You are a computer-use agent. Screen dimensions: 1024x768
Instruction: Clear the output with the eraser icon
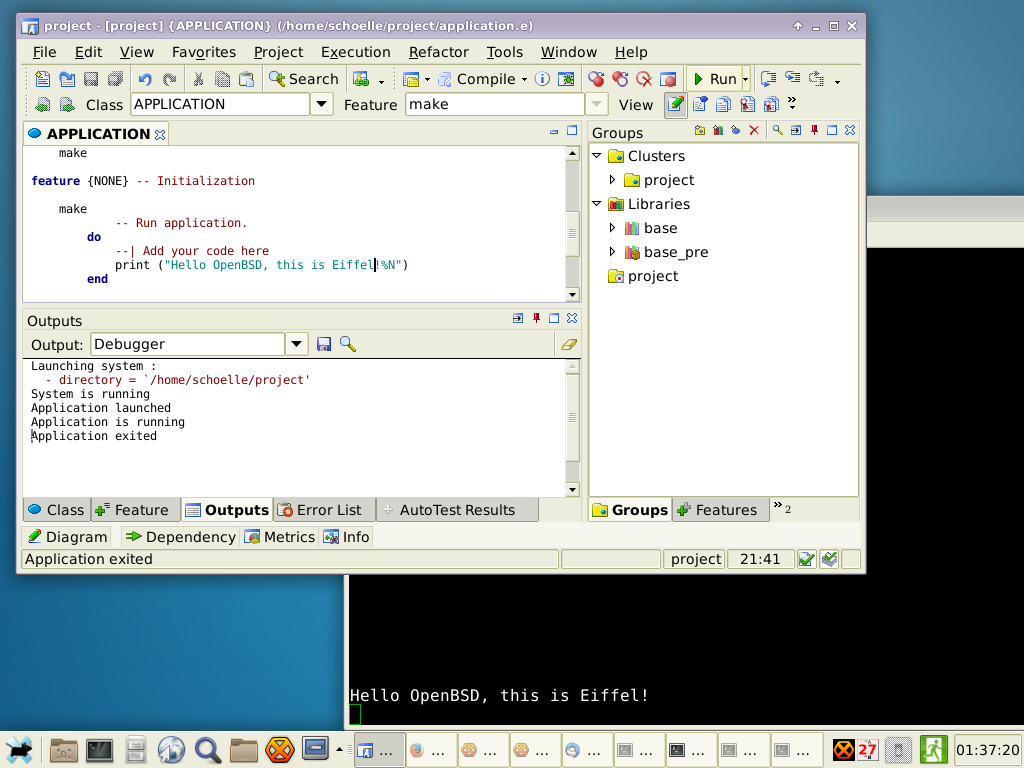(569, 344)
